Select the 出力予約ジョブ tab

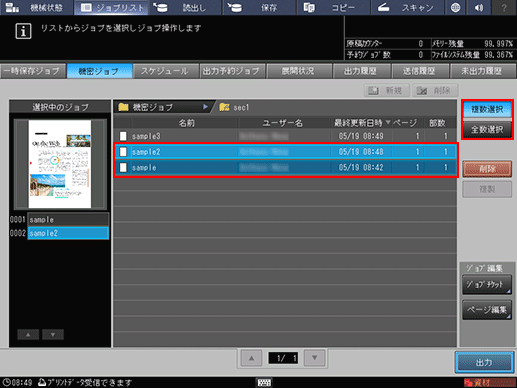coord(232,71)
